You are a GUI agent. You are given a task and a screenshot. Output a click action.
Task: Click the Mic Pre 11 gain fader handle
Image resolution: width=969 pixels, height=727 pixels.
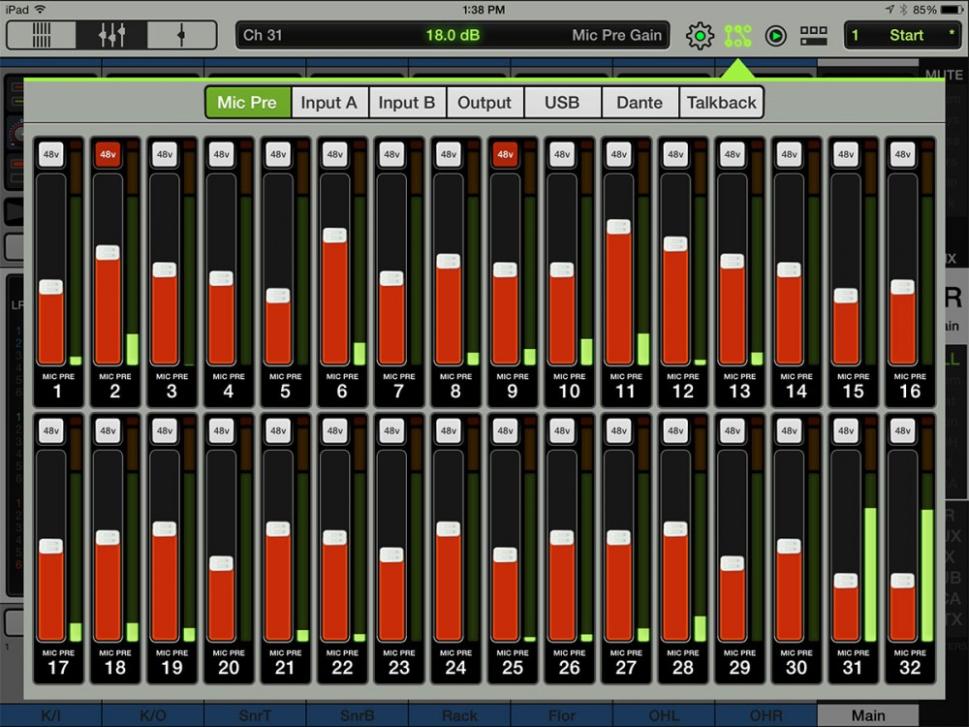[619, 227]
